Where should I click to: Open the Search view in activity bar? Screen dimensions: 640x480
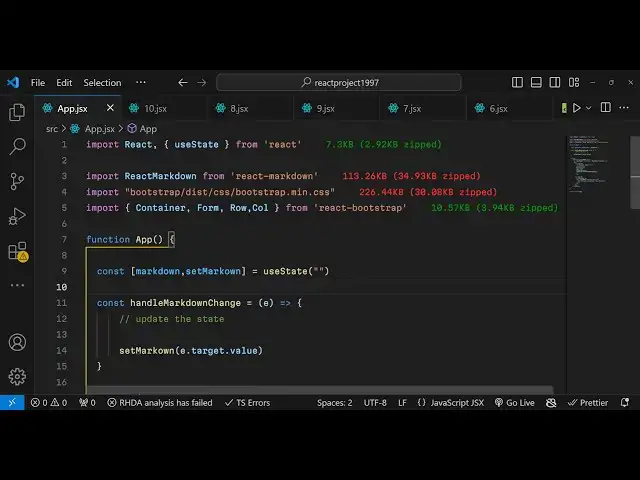point(17,146)
